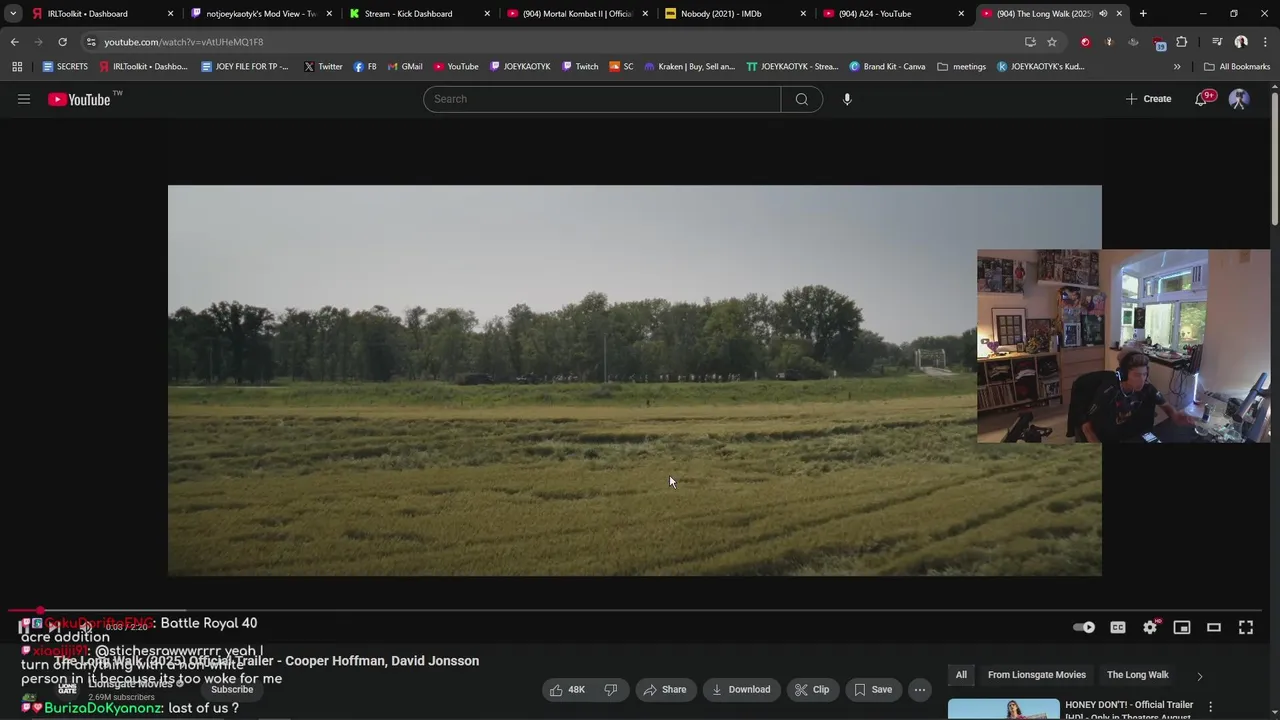This screenshot has width=1280, height=720.
Task: Select From Lionsgate Movies chip
Action: coord(1037,675)
